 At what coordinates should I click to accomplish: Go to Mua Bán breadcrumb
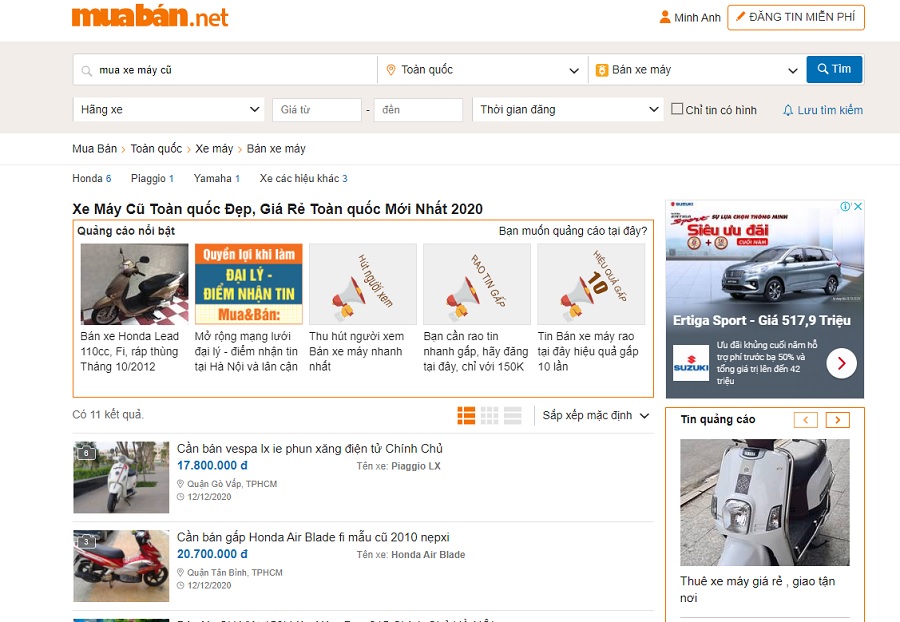[95, 149]
